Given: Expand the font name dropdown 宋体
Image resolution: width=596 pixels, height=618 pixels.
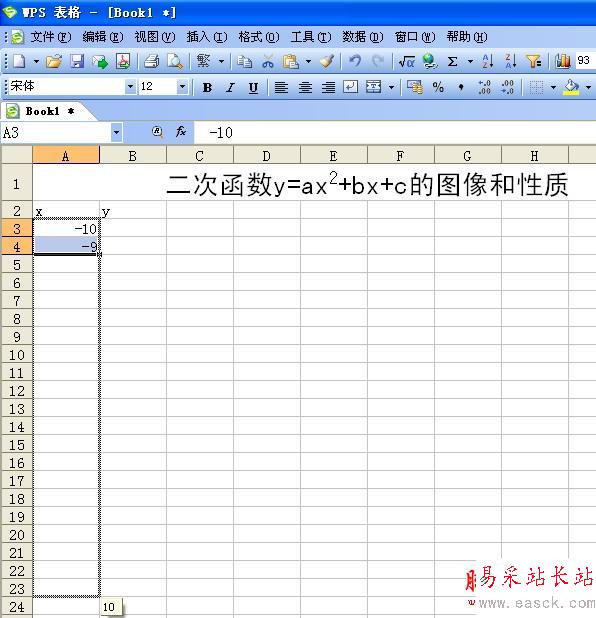Looking at the screenshot, I should point(130,87).
